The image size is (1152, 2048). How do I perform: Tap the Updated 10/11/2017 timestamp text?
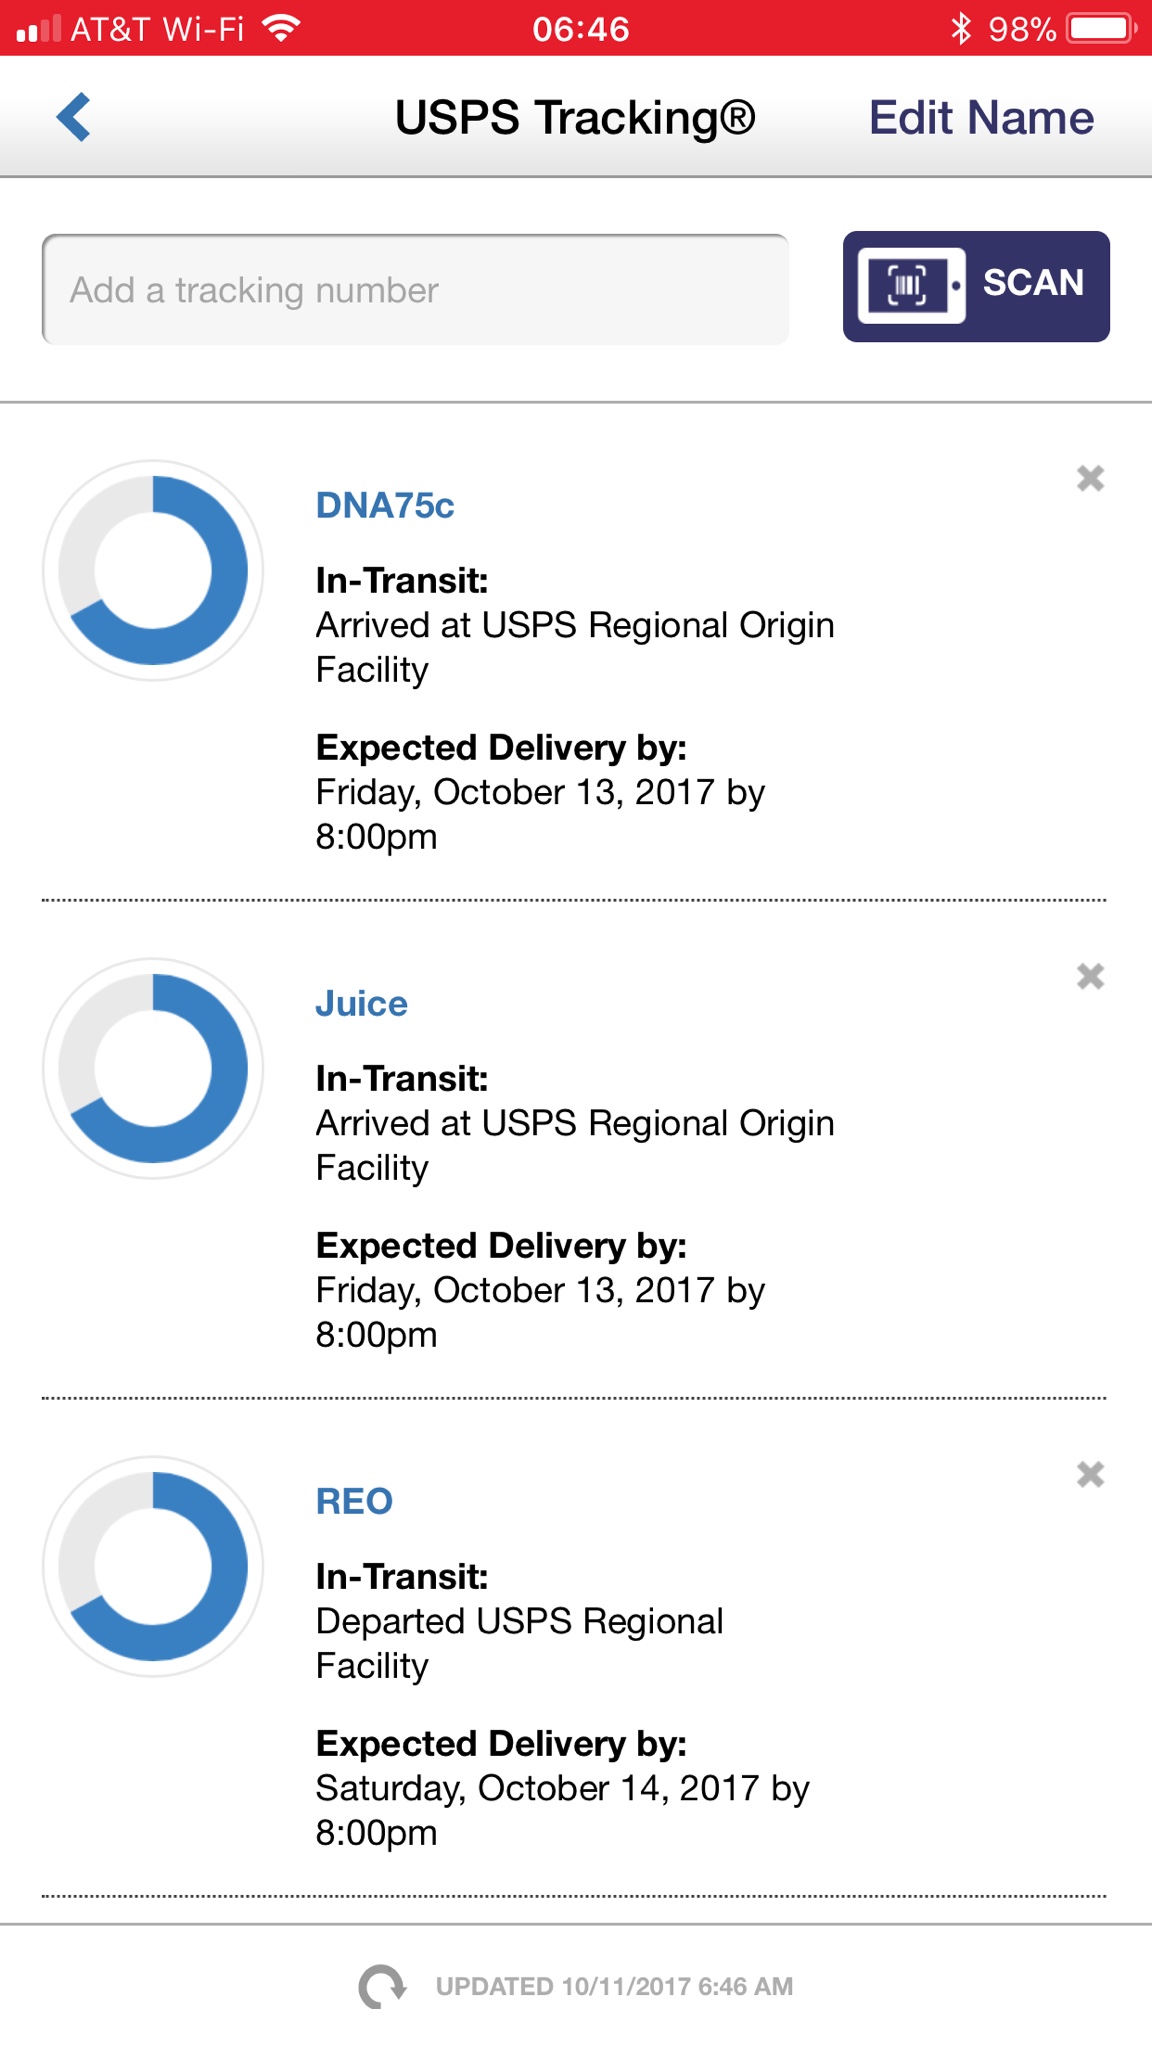614,1986
